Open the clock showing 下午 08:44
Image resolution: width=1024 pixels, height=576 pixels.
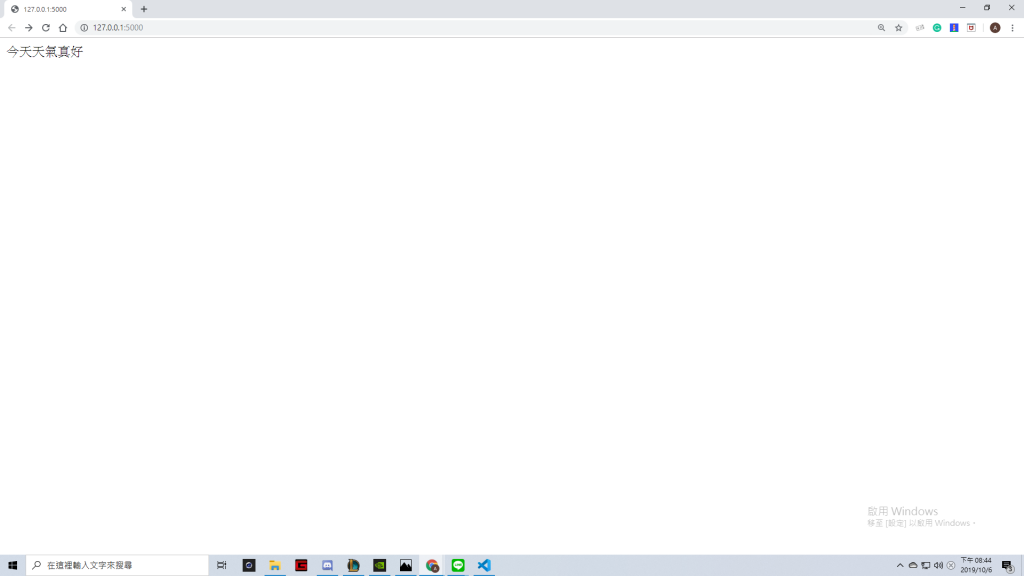coord(976,565)
